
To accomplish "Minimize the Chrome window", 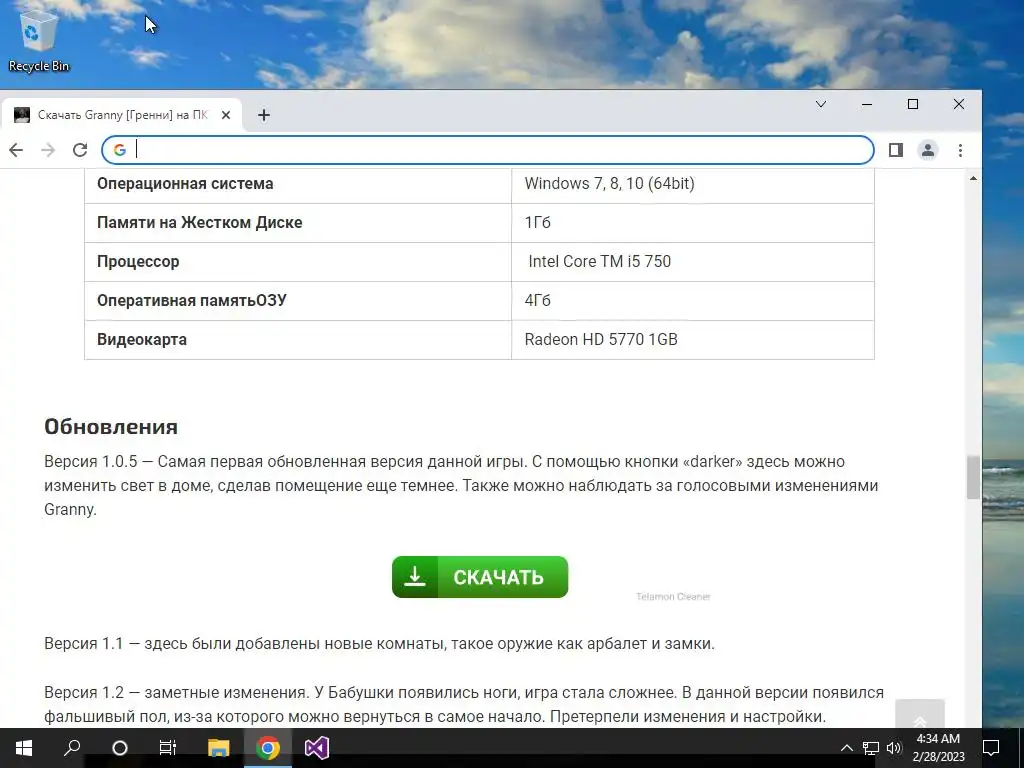I will point(867,104).
